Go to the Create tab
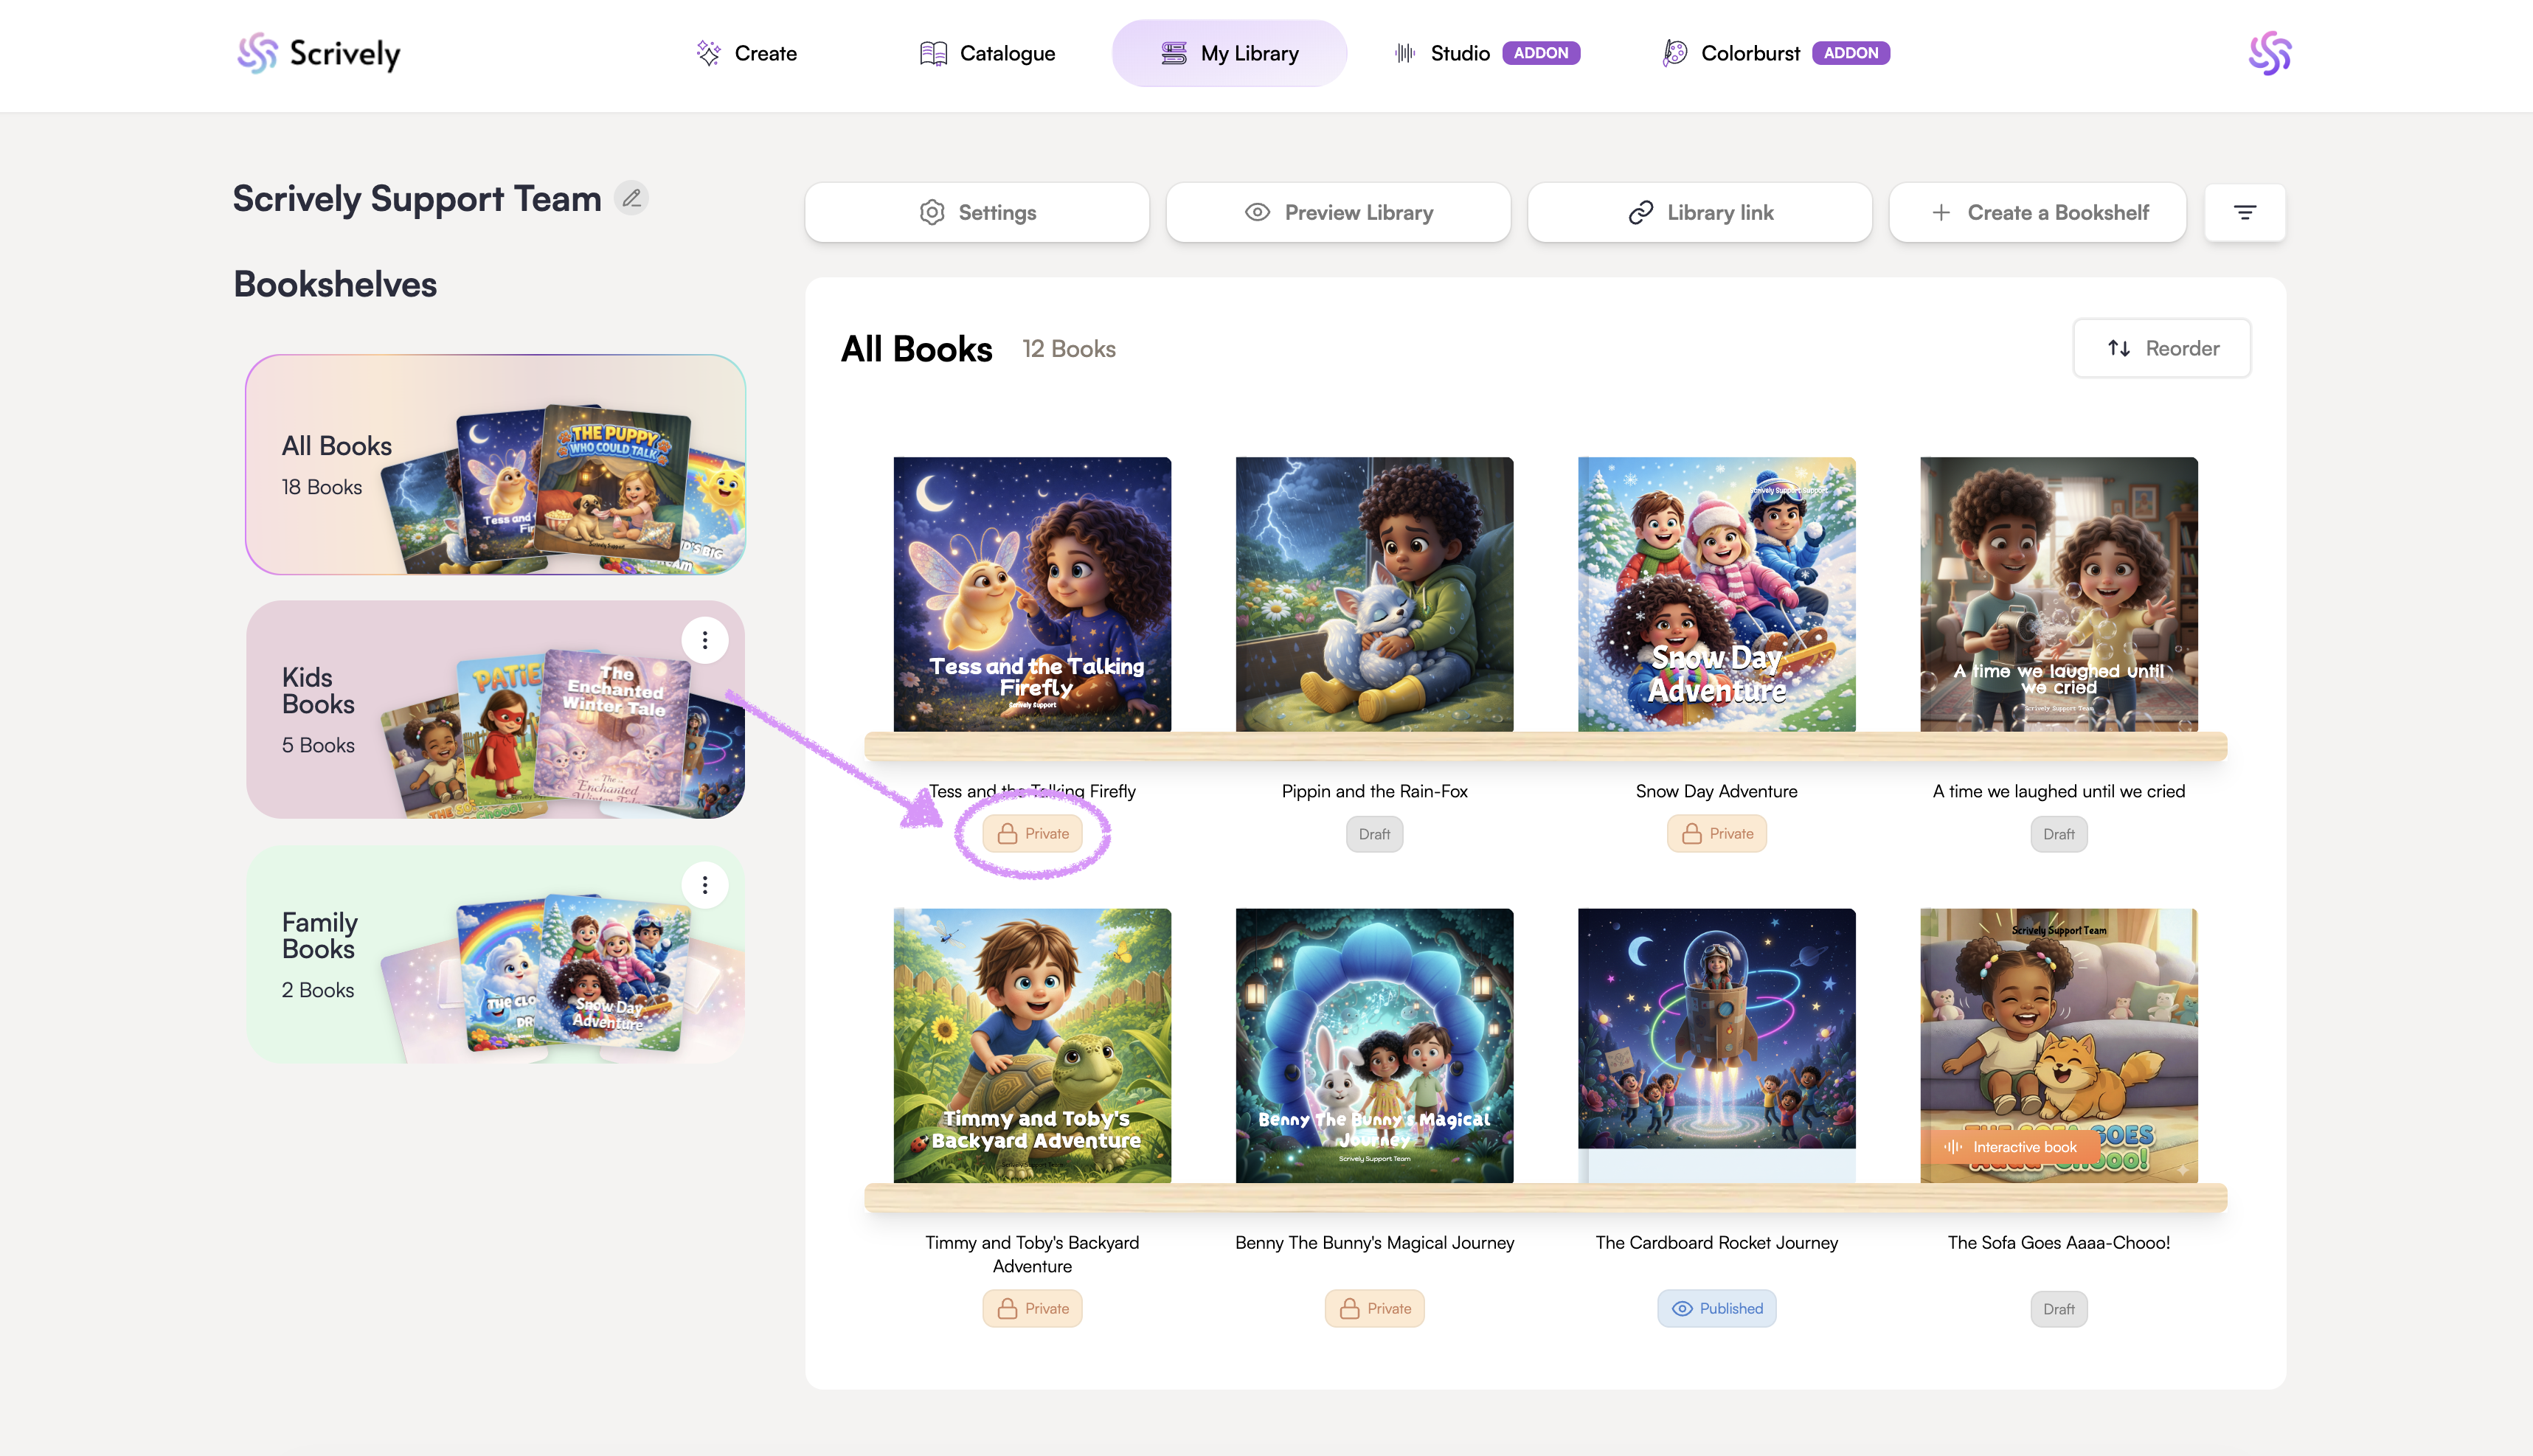Viewport: 2533px width, 1456px height. click(x=746, y=53)
